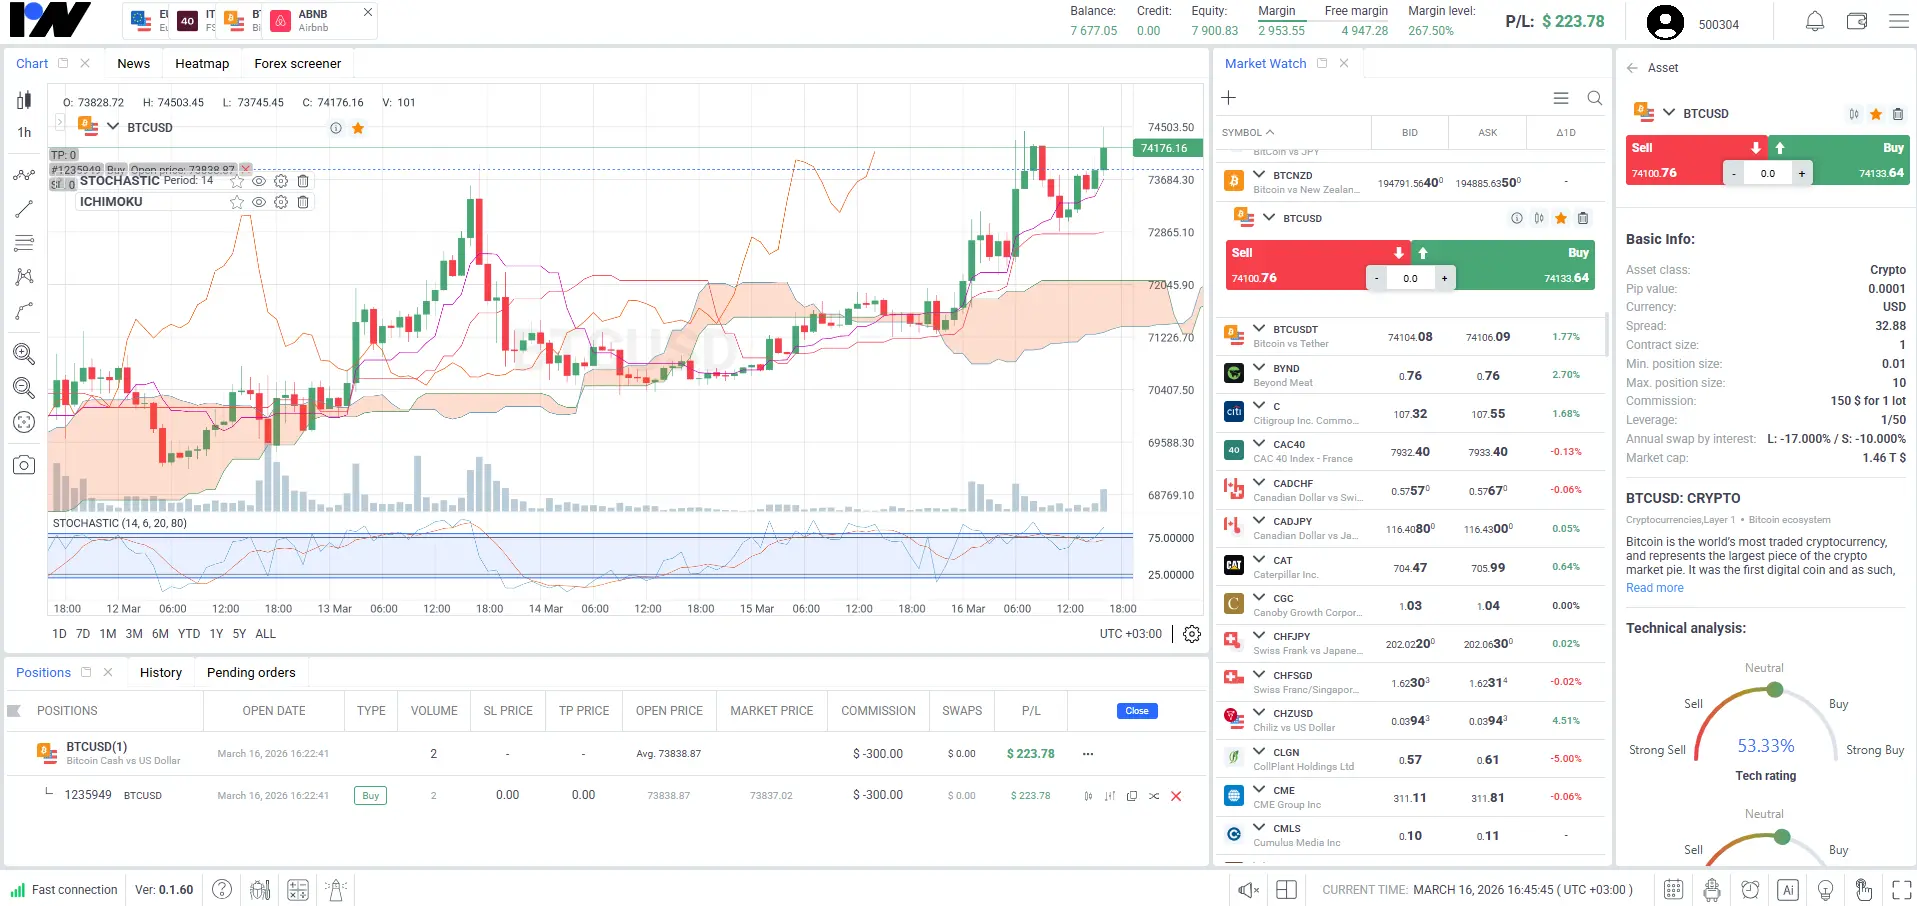The height and width of the screenshot is (906, 1917).
Task: Select the 1M timeframe range
Action: [x=108, y=634]
